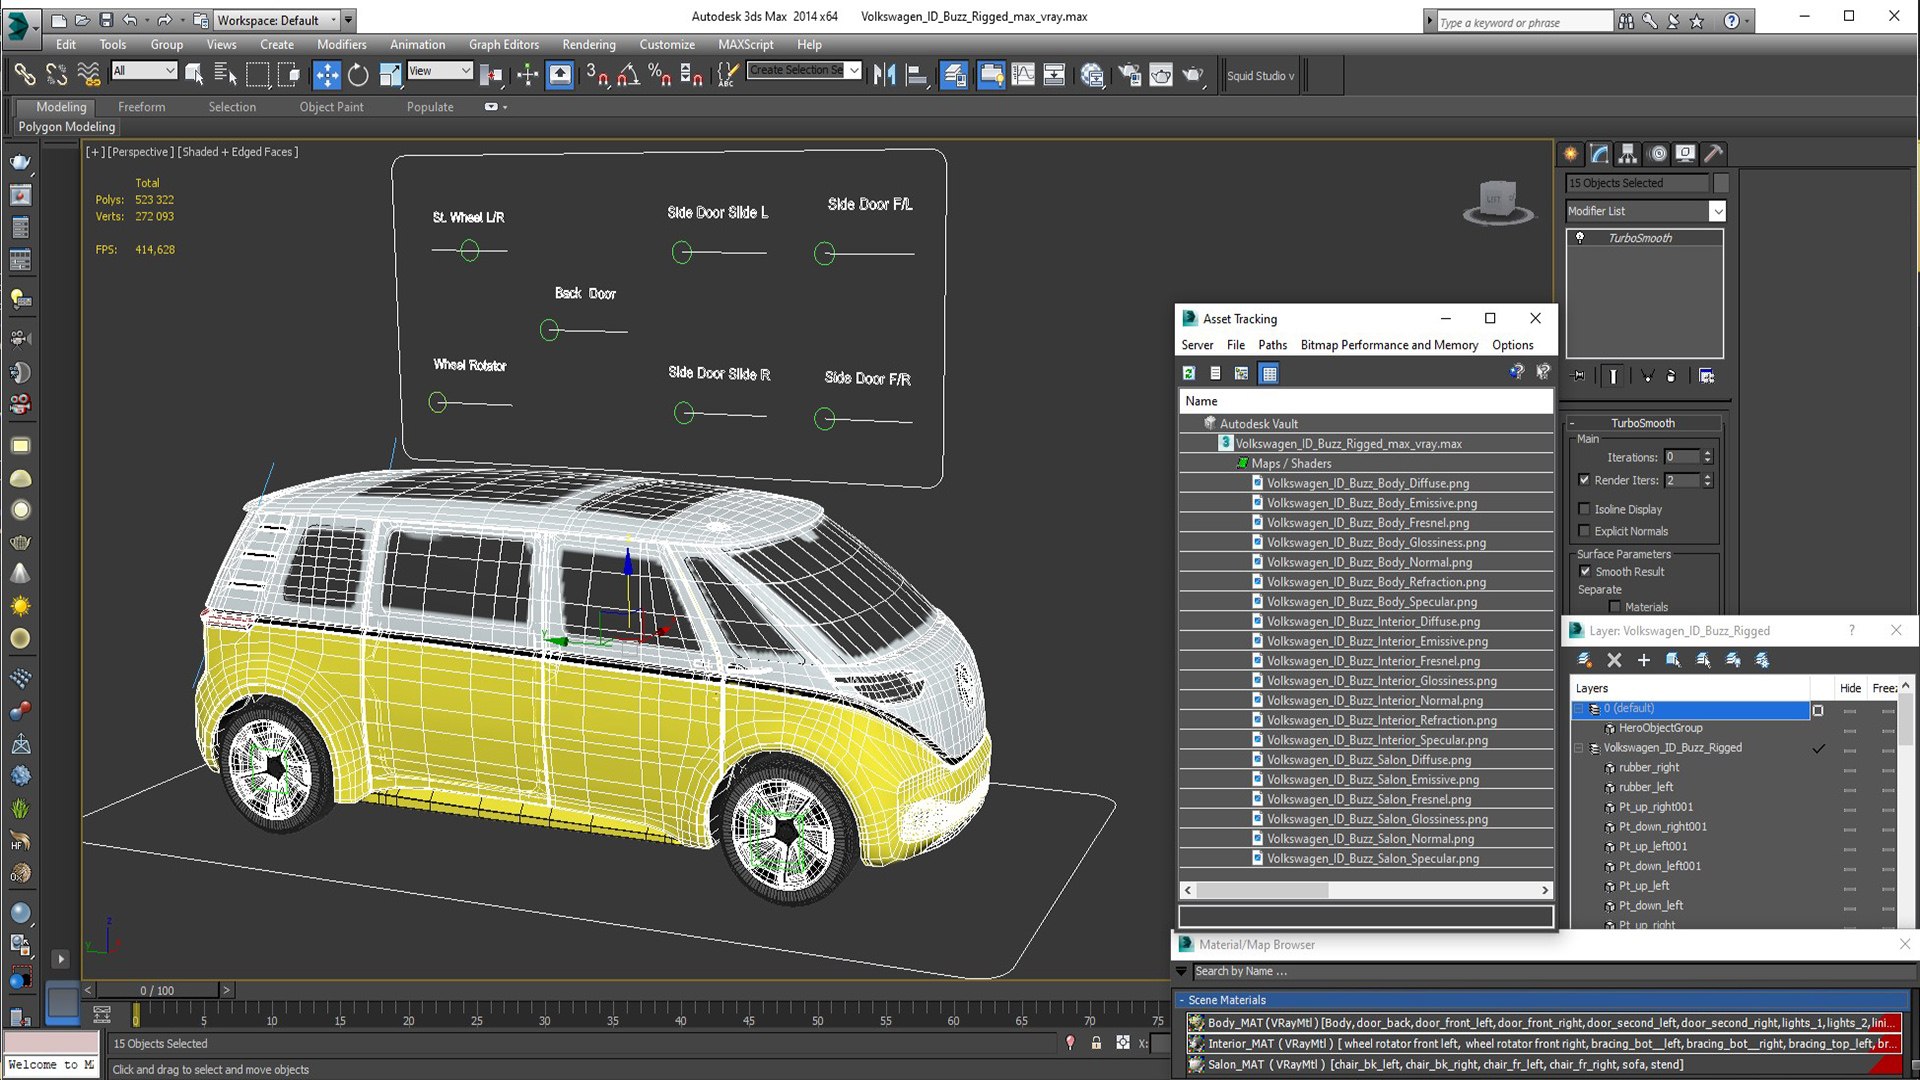Open the Material Editor icon
This screenshot has height=1080, width=1920.
click(x=1092, y=75)
